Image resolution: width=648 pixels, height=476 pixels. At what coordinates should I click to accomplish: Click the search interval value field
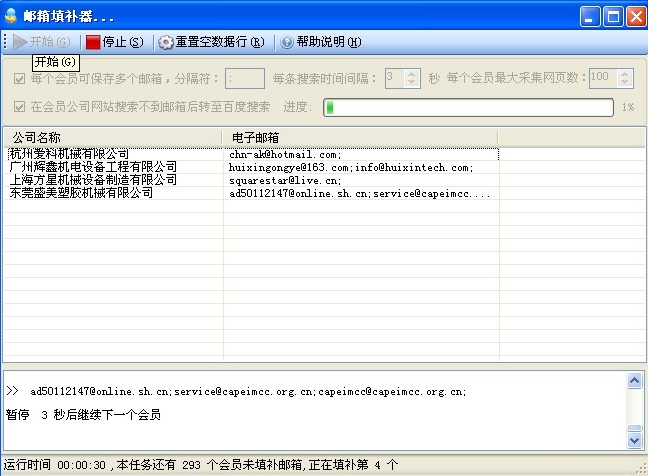coord(395,79)
